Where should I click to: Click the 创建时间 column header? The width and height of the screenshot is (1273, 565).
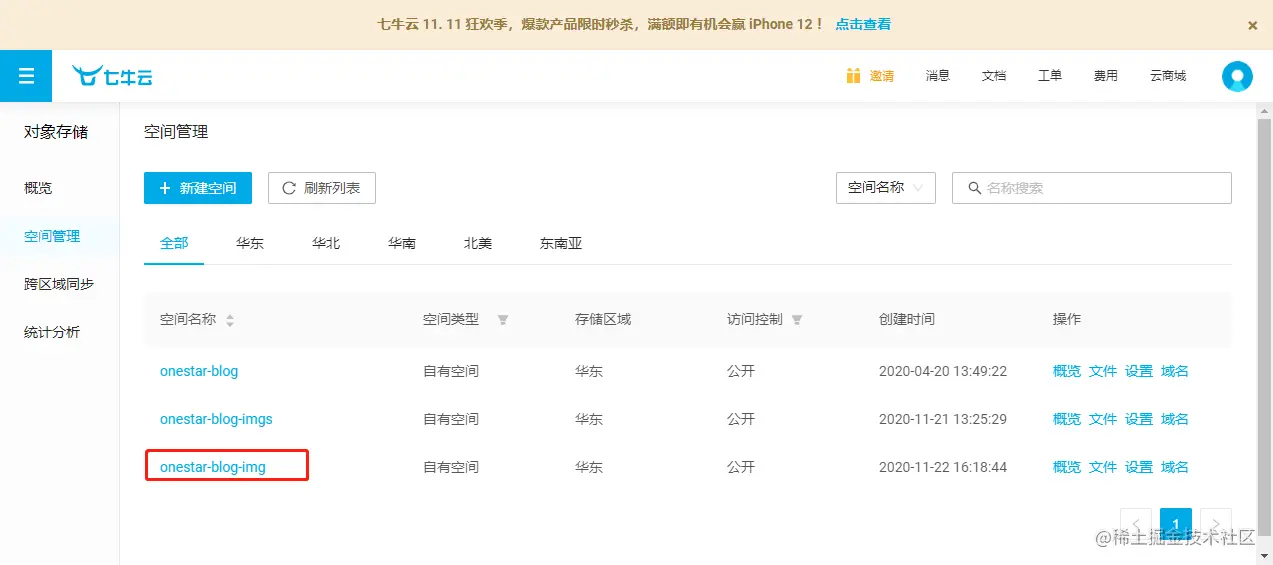point(907,320)
